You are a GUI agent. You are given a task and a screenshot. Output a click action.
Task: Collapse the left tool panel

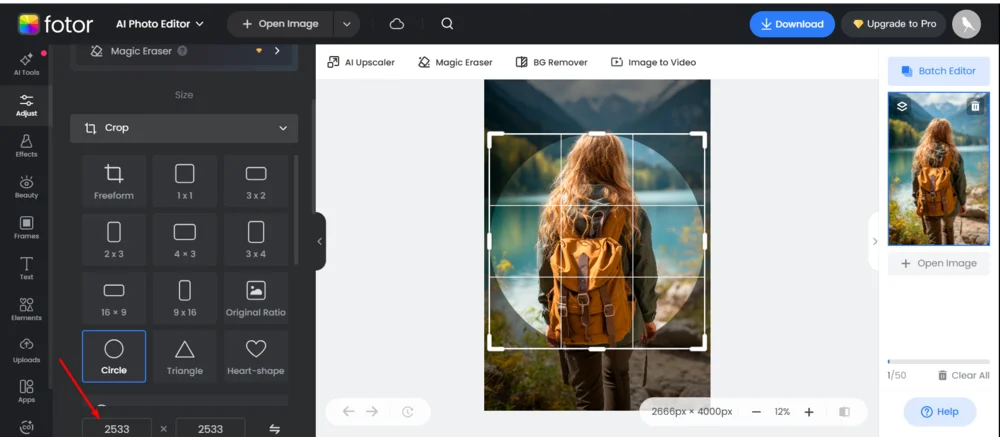pyautogui.click(x=320, y=241)
